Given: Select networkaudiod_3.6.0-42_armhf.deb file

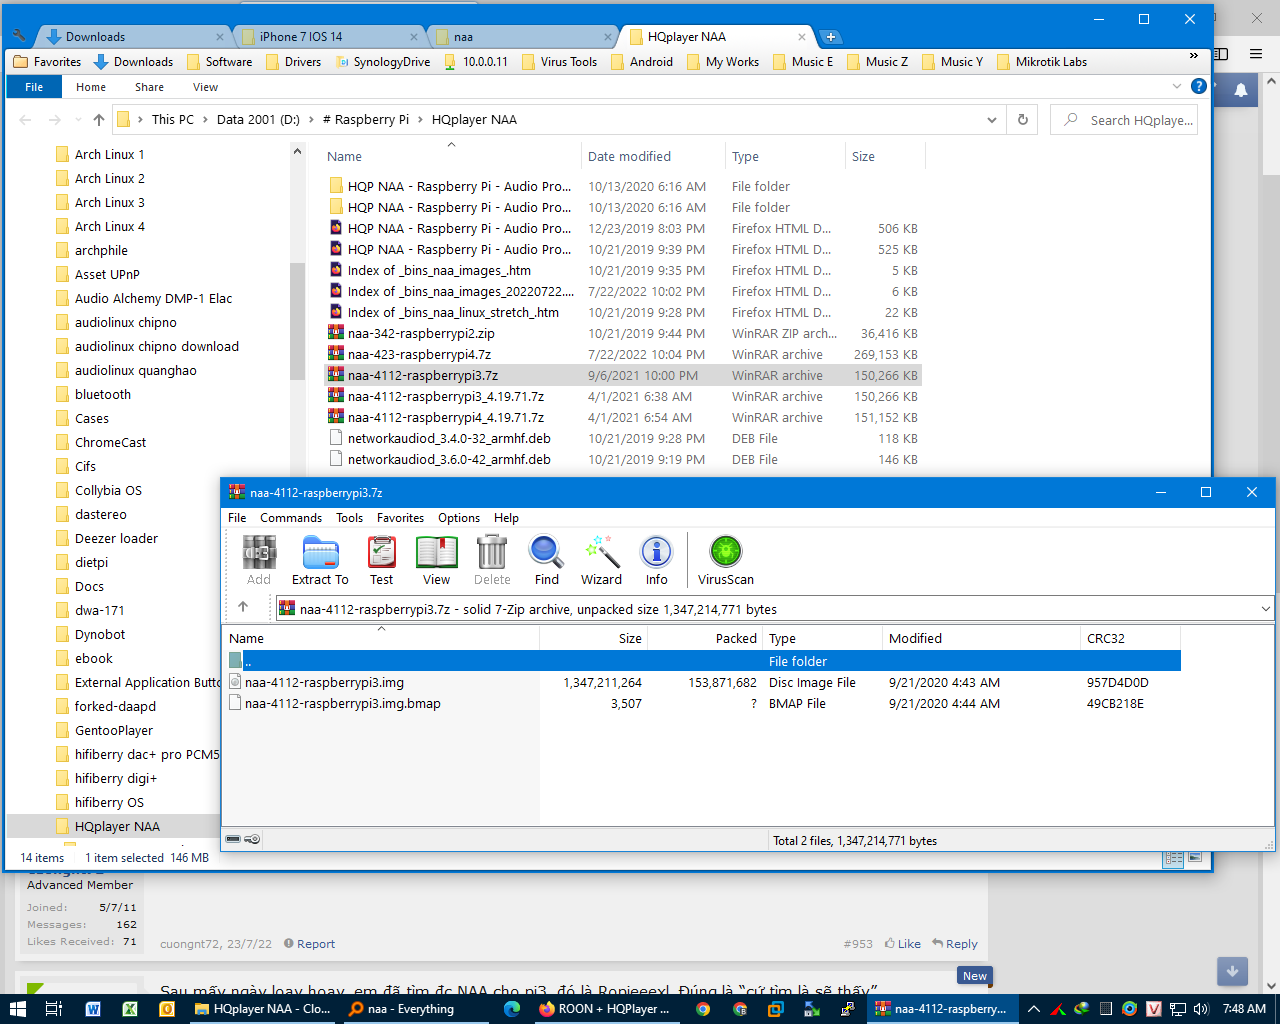Looking at the screenshot, I should (x=449, y=459).
